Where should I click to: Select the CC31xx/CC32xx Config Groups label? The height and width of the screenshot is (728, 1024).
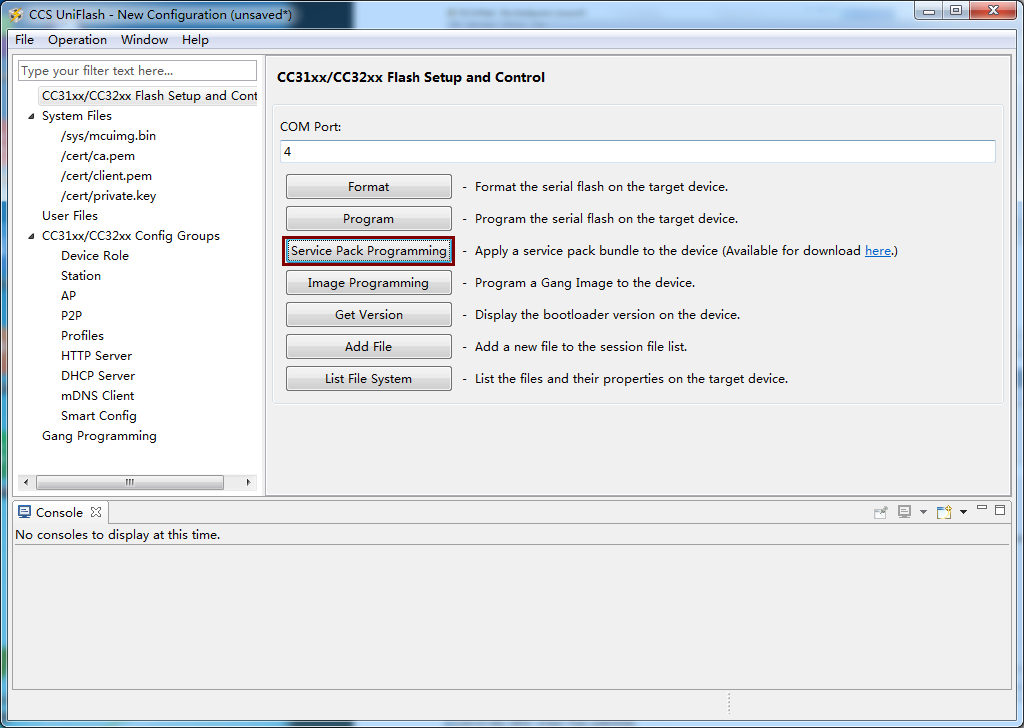(x=131, y=236)
